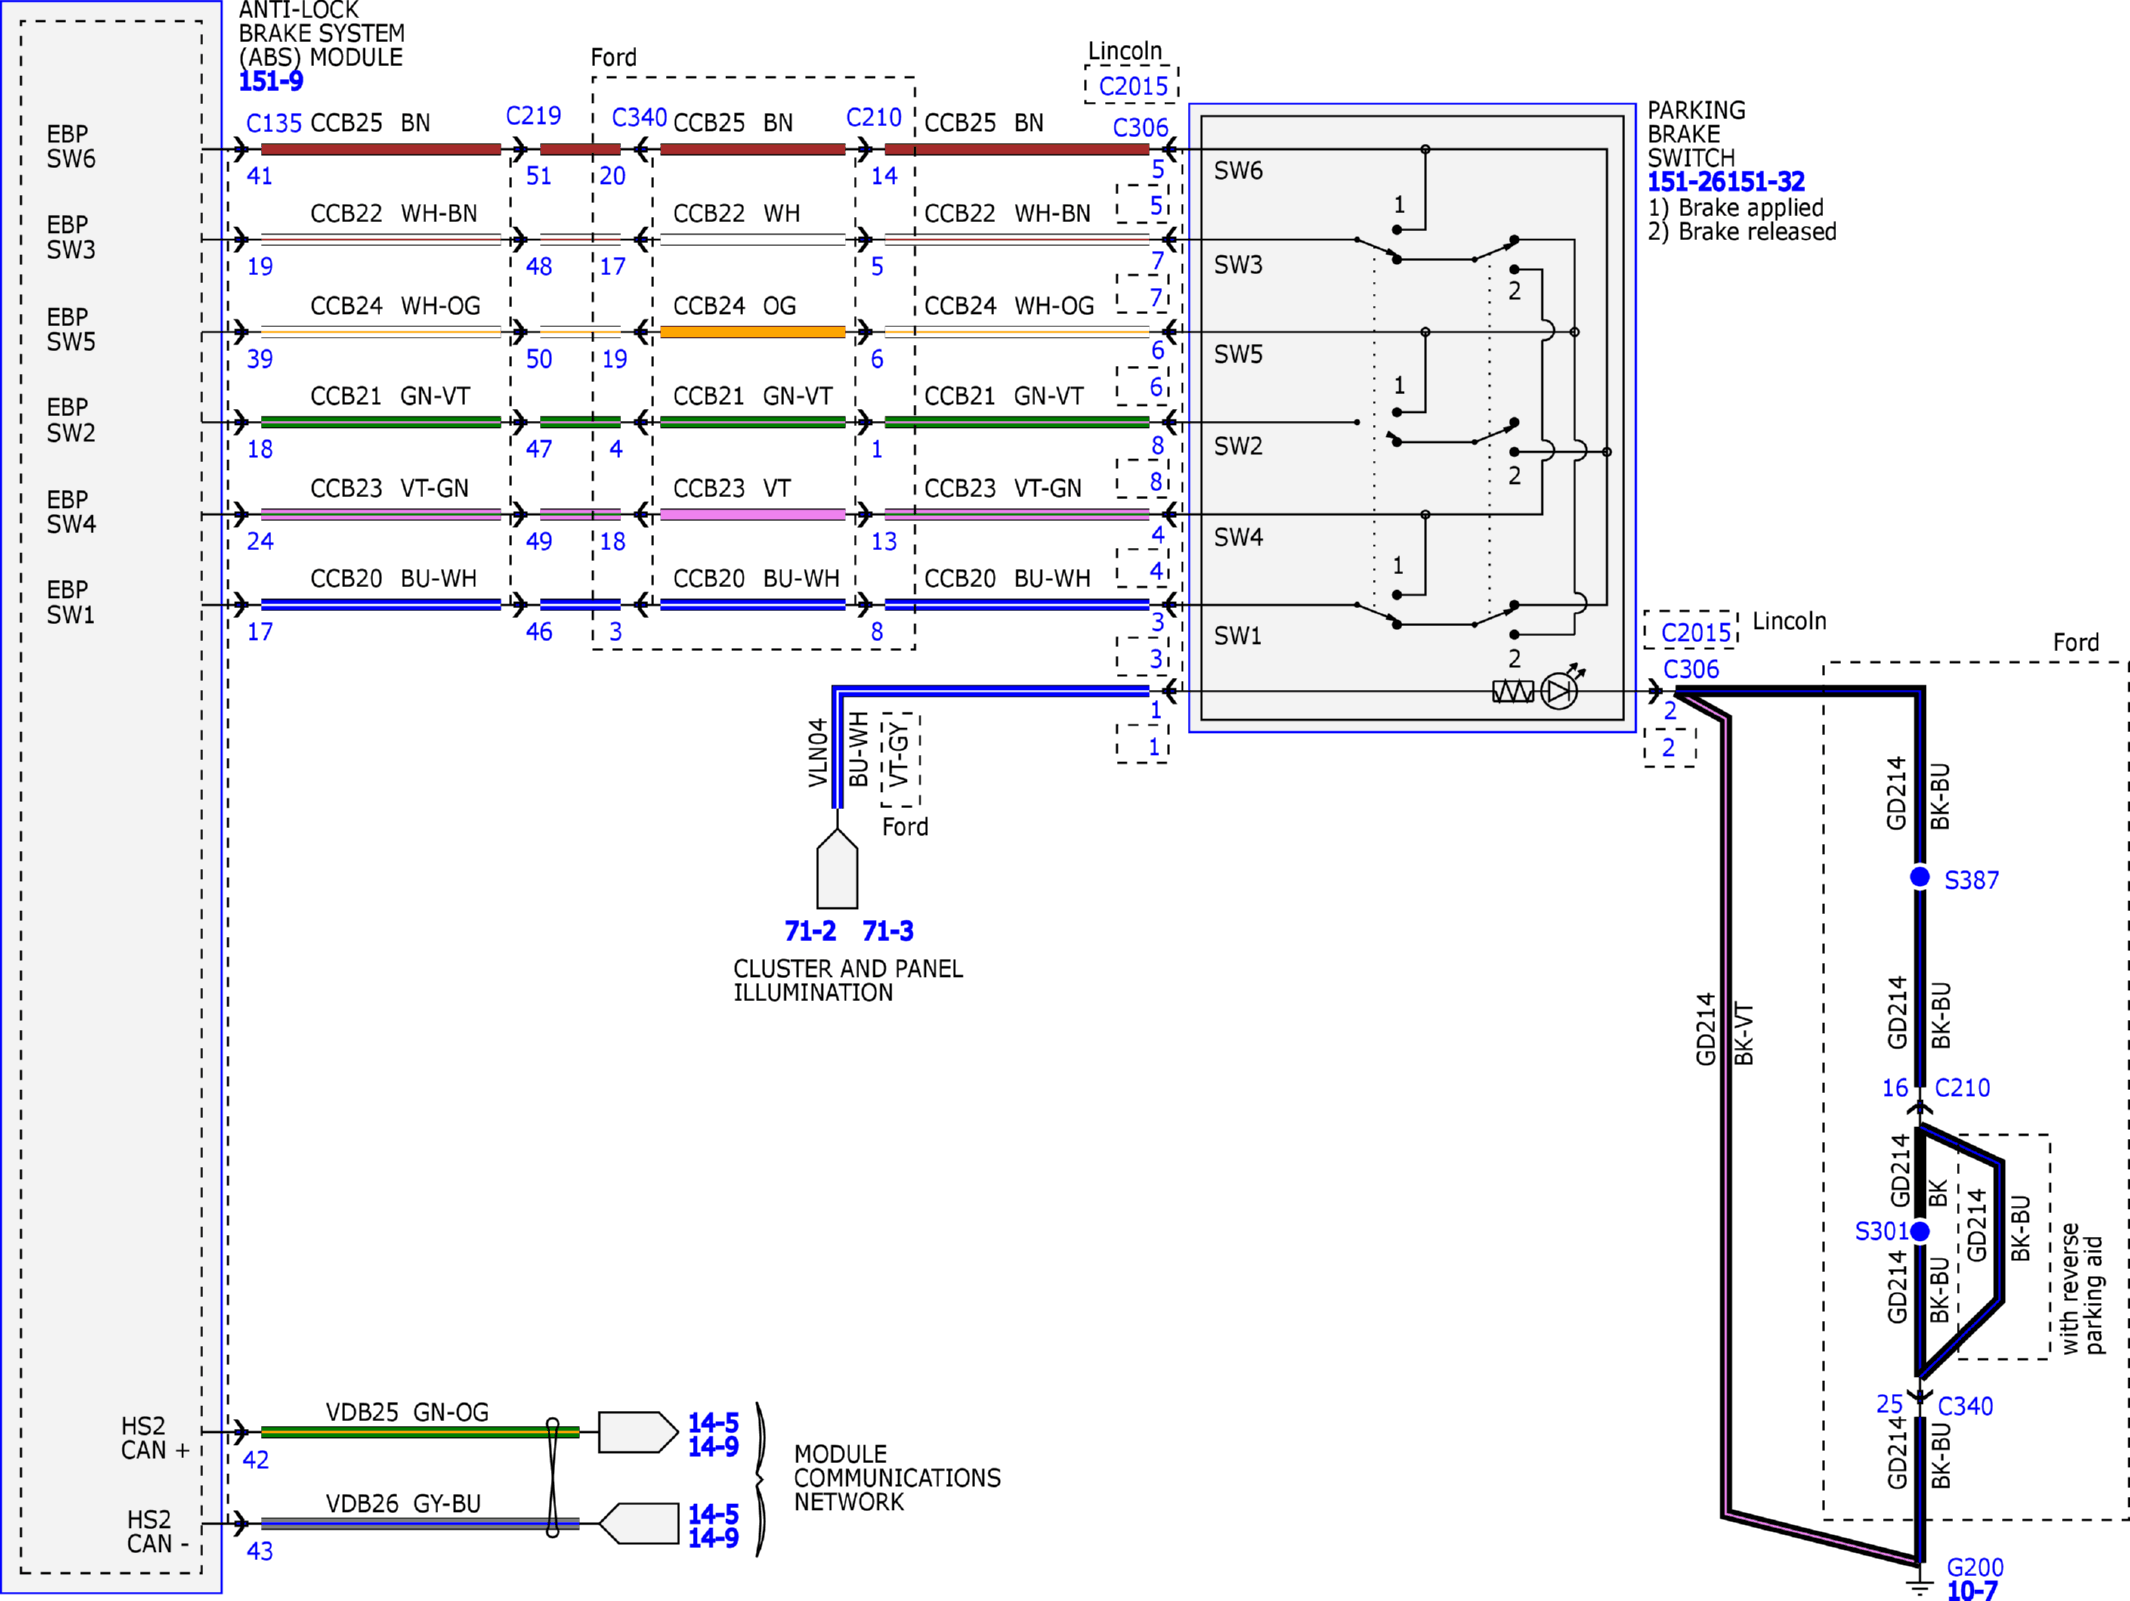Click the cluster illumination arrow connector symbol
Viewport: 2130px width, 1601px height.
(x=837, y=868)
